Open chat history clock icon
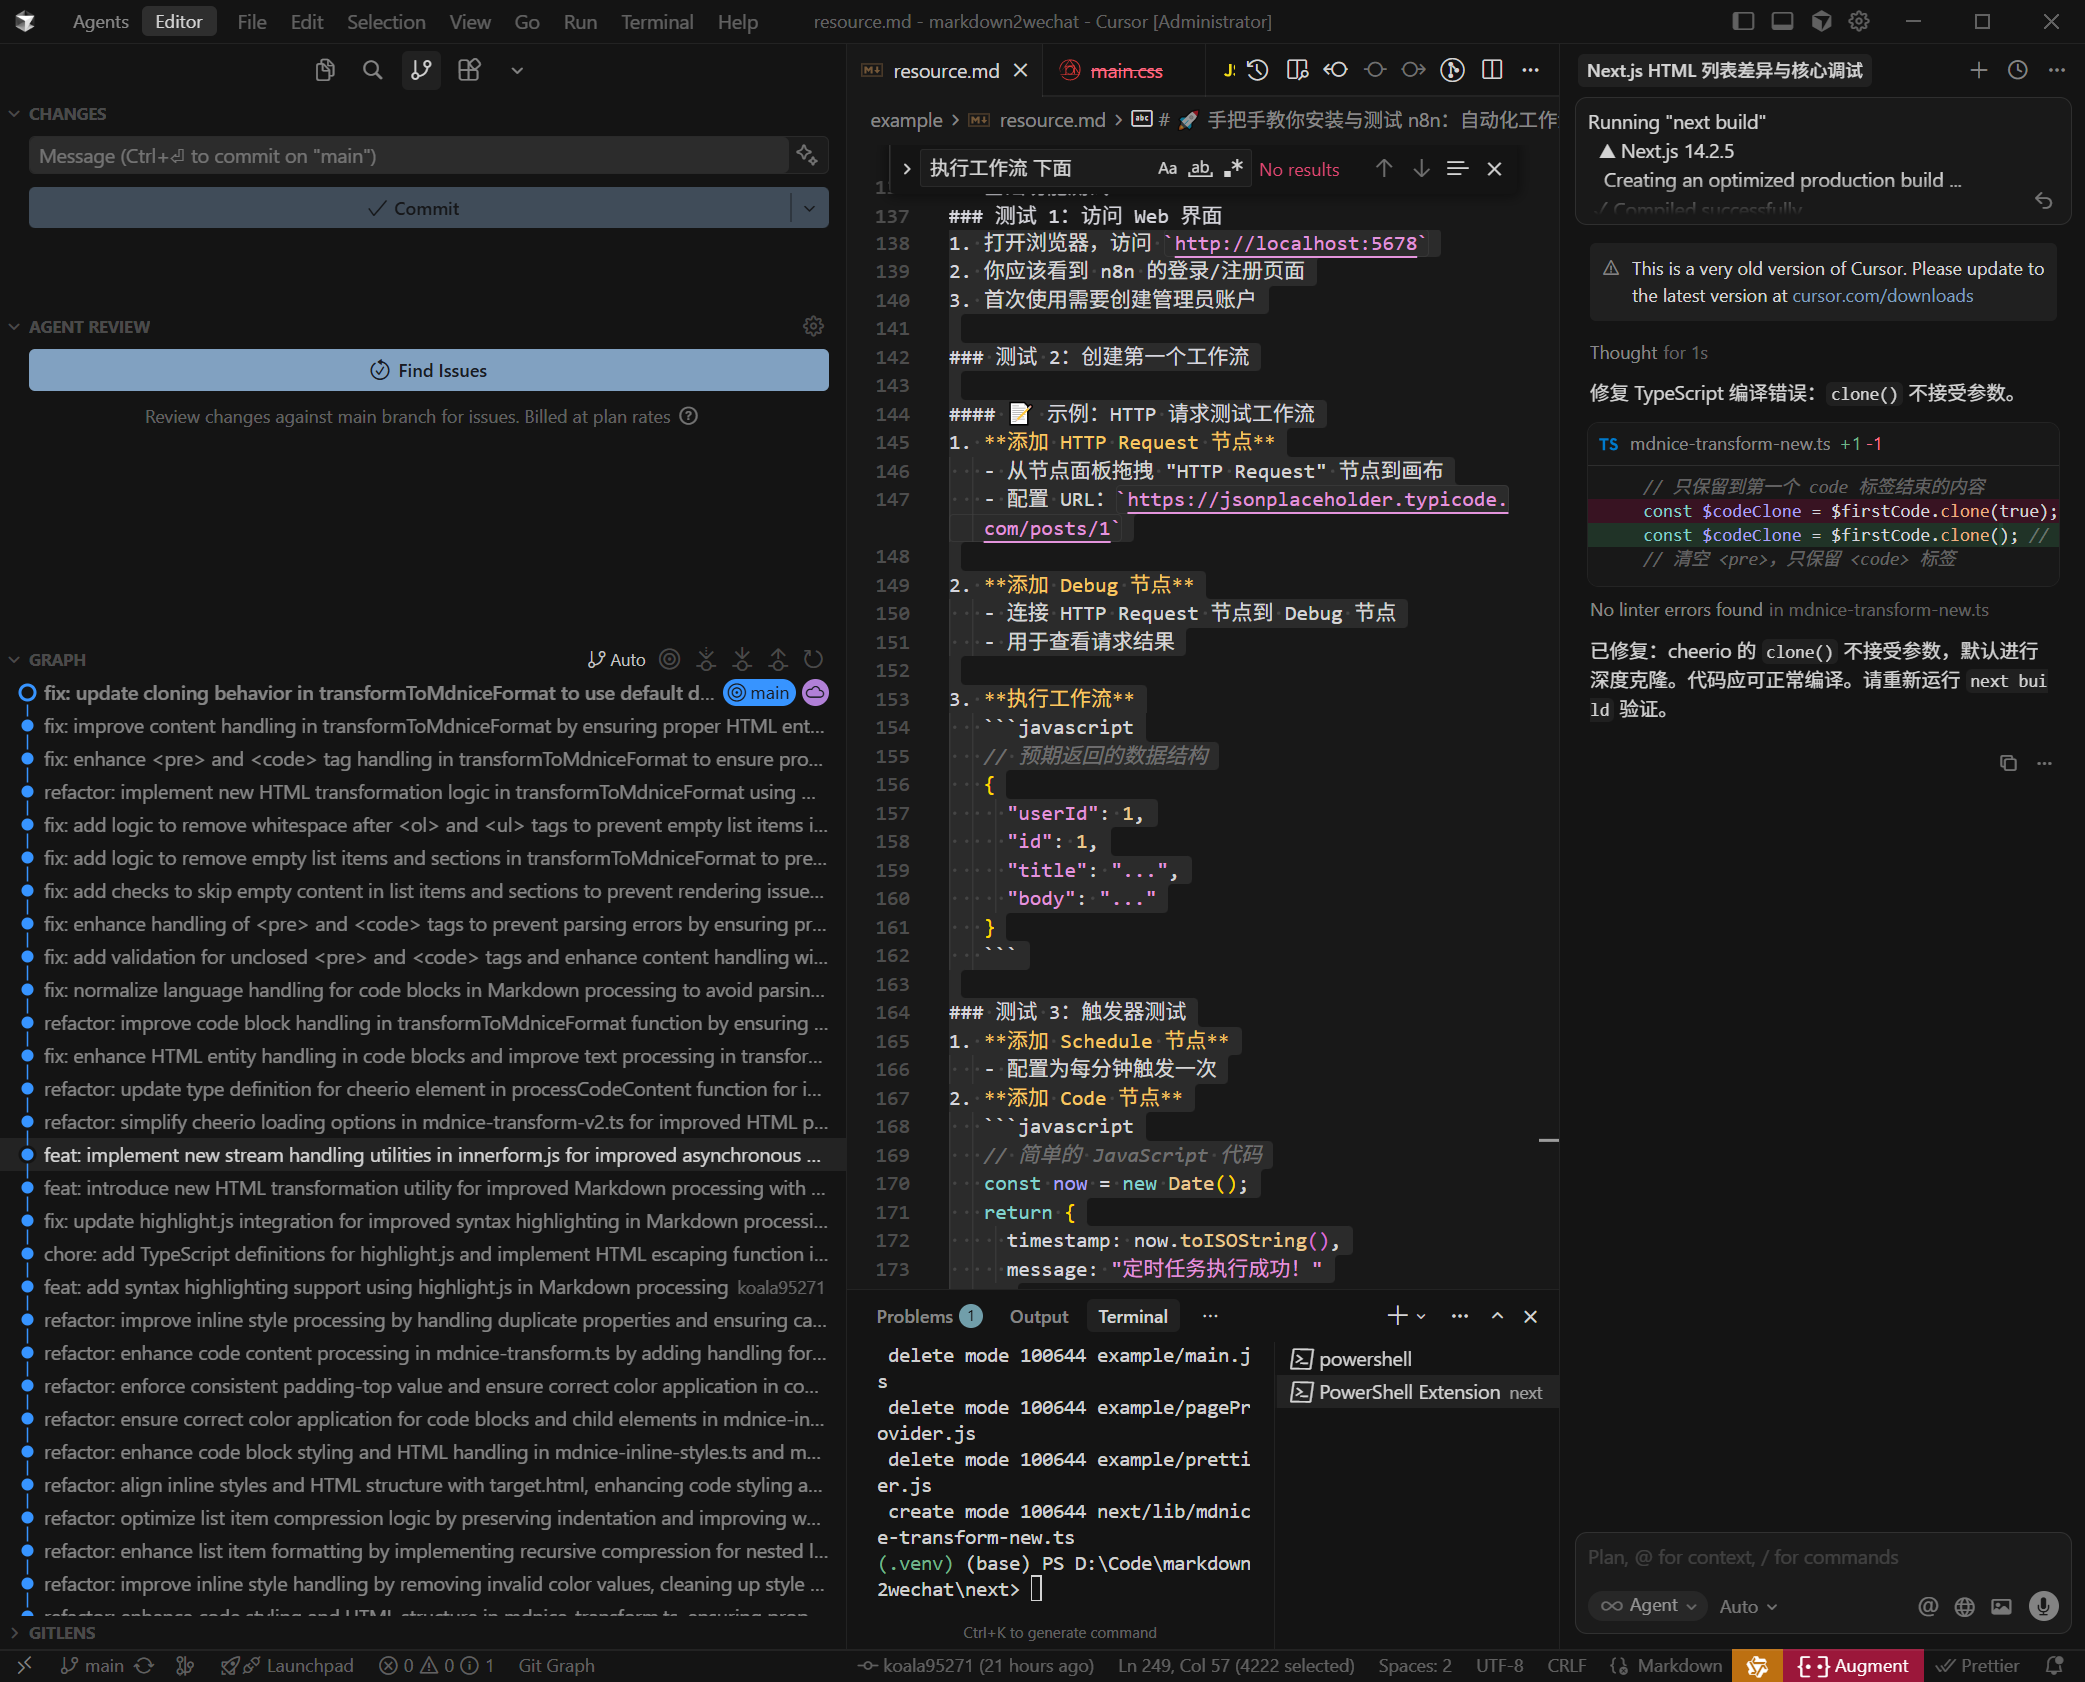The height and width of the screenshot is (1682, 2085). 2018,70
